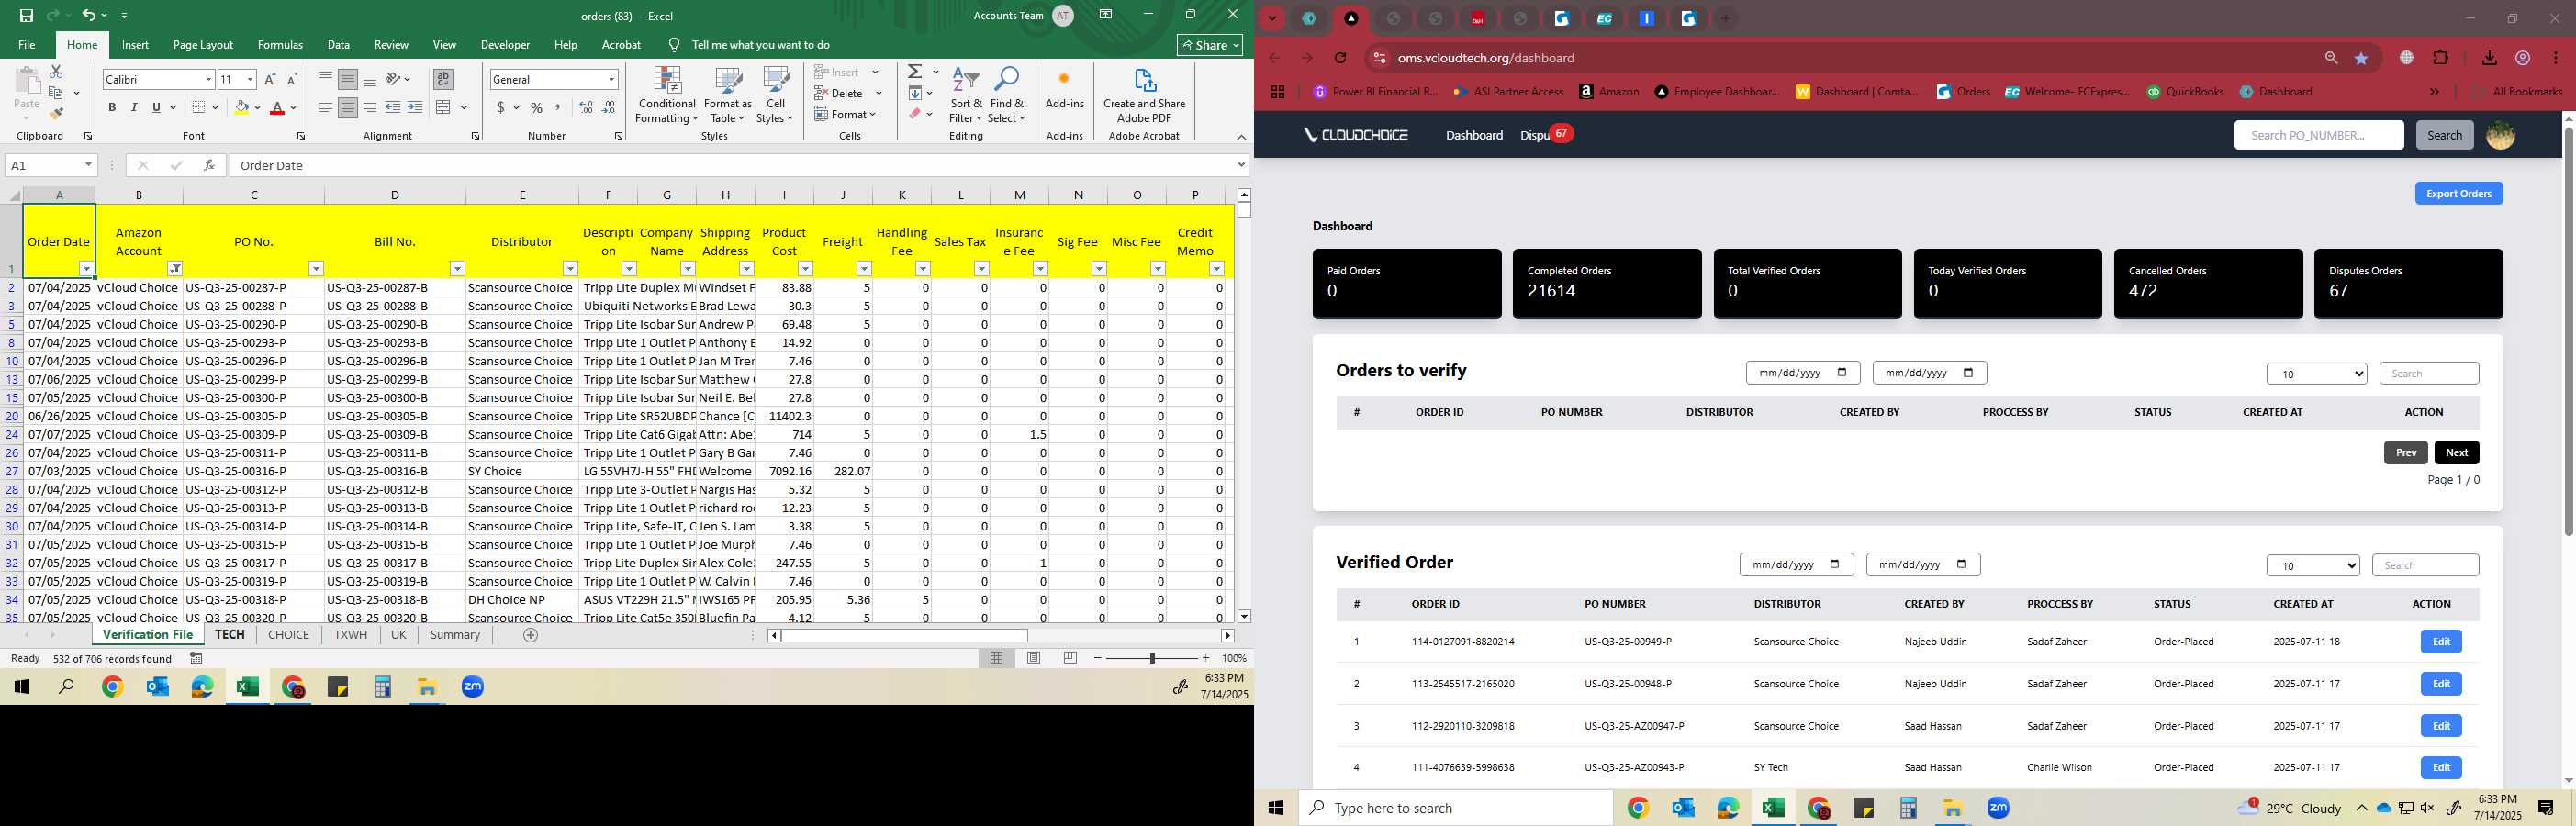This screenshot has width=2576, height=826.
Task: Click Dashboard link in CloudChoice navbar
Action: pos(1474,135)
